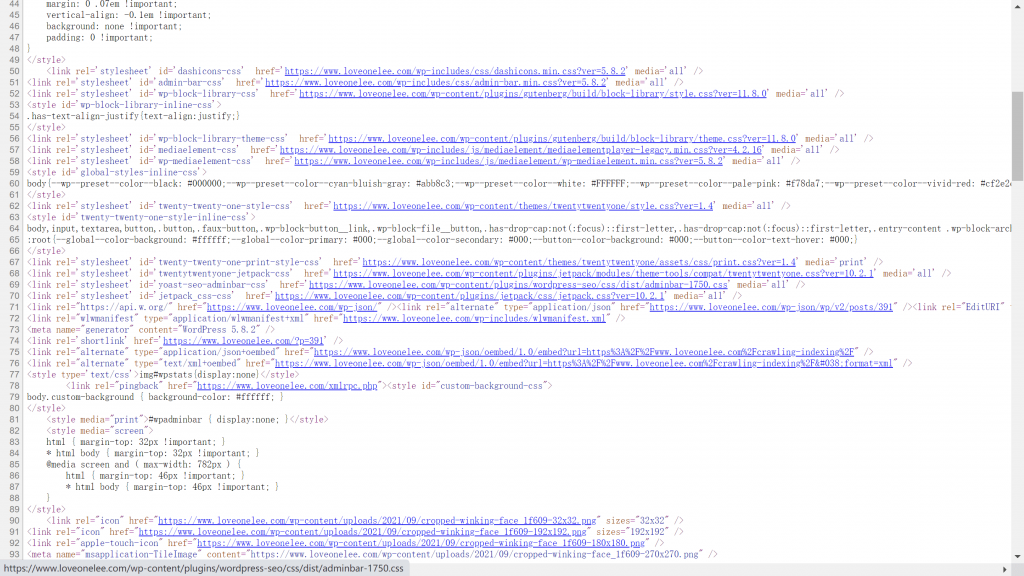1024x576 pixels.
Task: Click the scroll down arrow of vertical scrollbar
Action: coord(1017,557)
